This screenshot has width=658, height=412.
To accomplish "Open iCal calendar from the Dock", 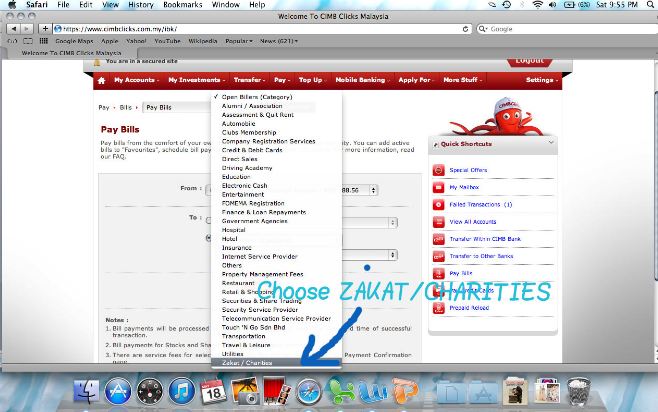I will click(213, 391).
